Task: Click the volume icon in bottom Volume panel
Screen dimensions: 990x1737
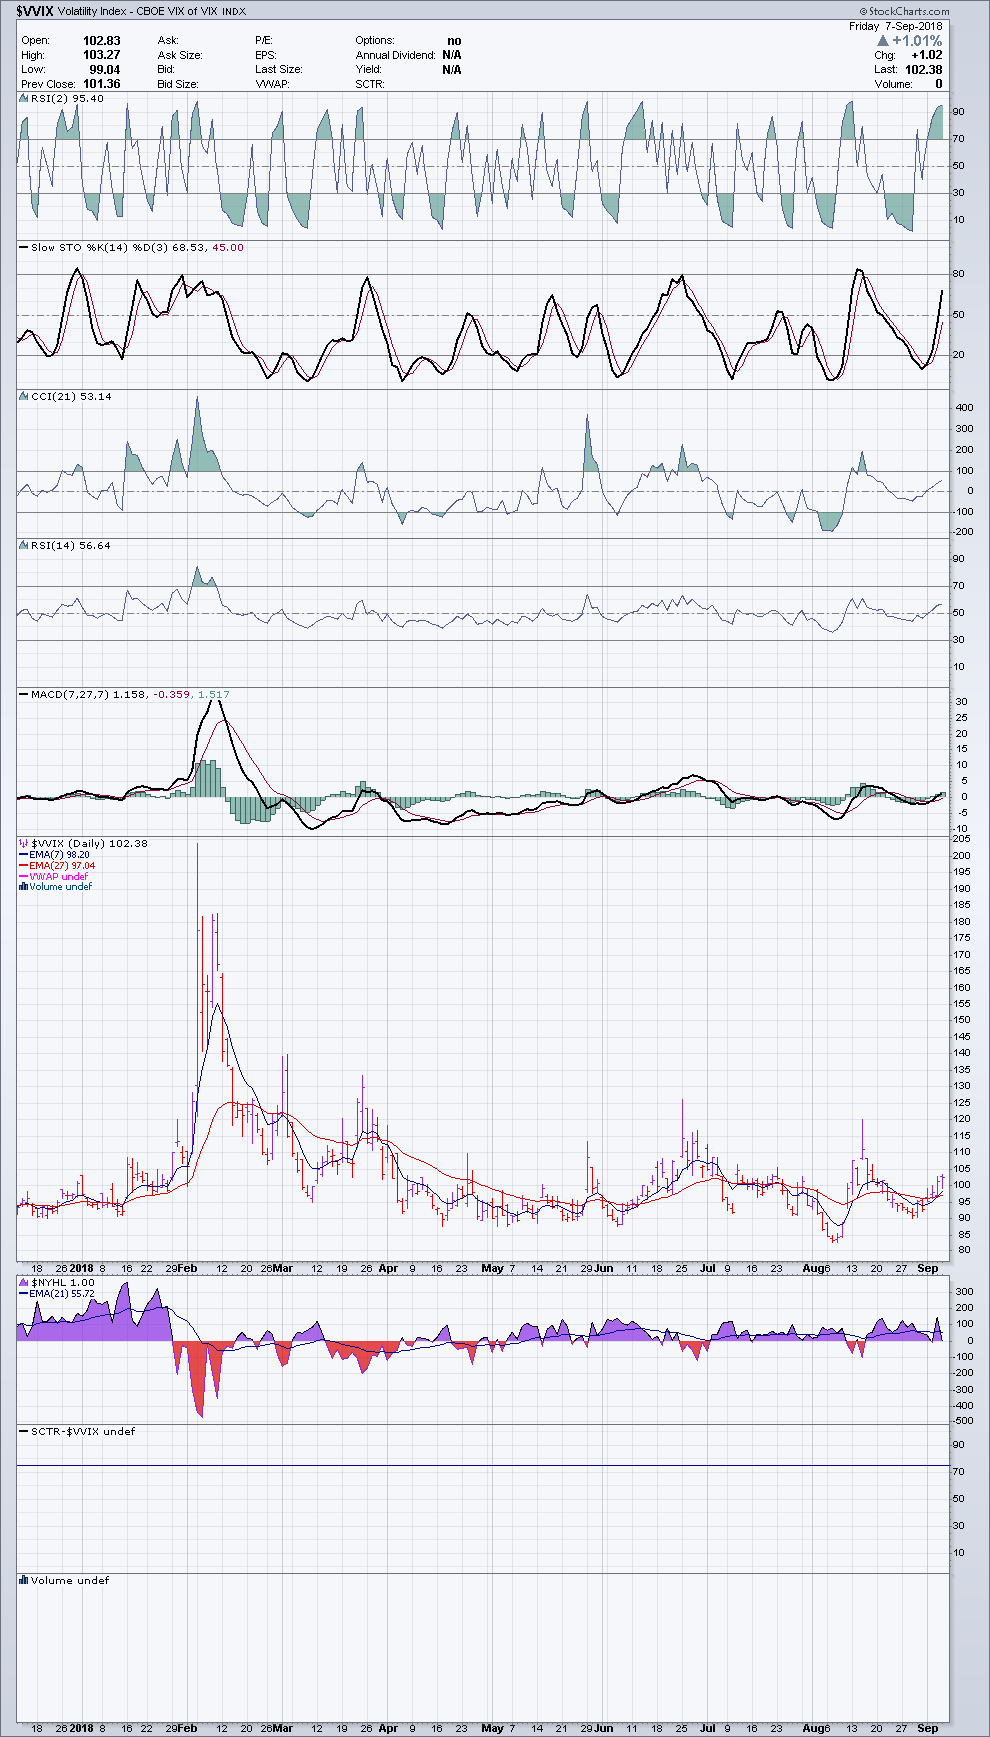Action: pos(24,1581)
